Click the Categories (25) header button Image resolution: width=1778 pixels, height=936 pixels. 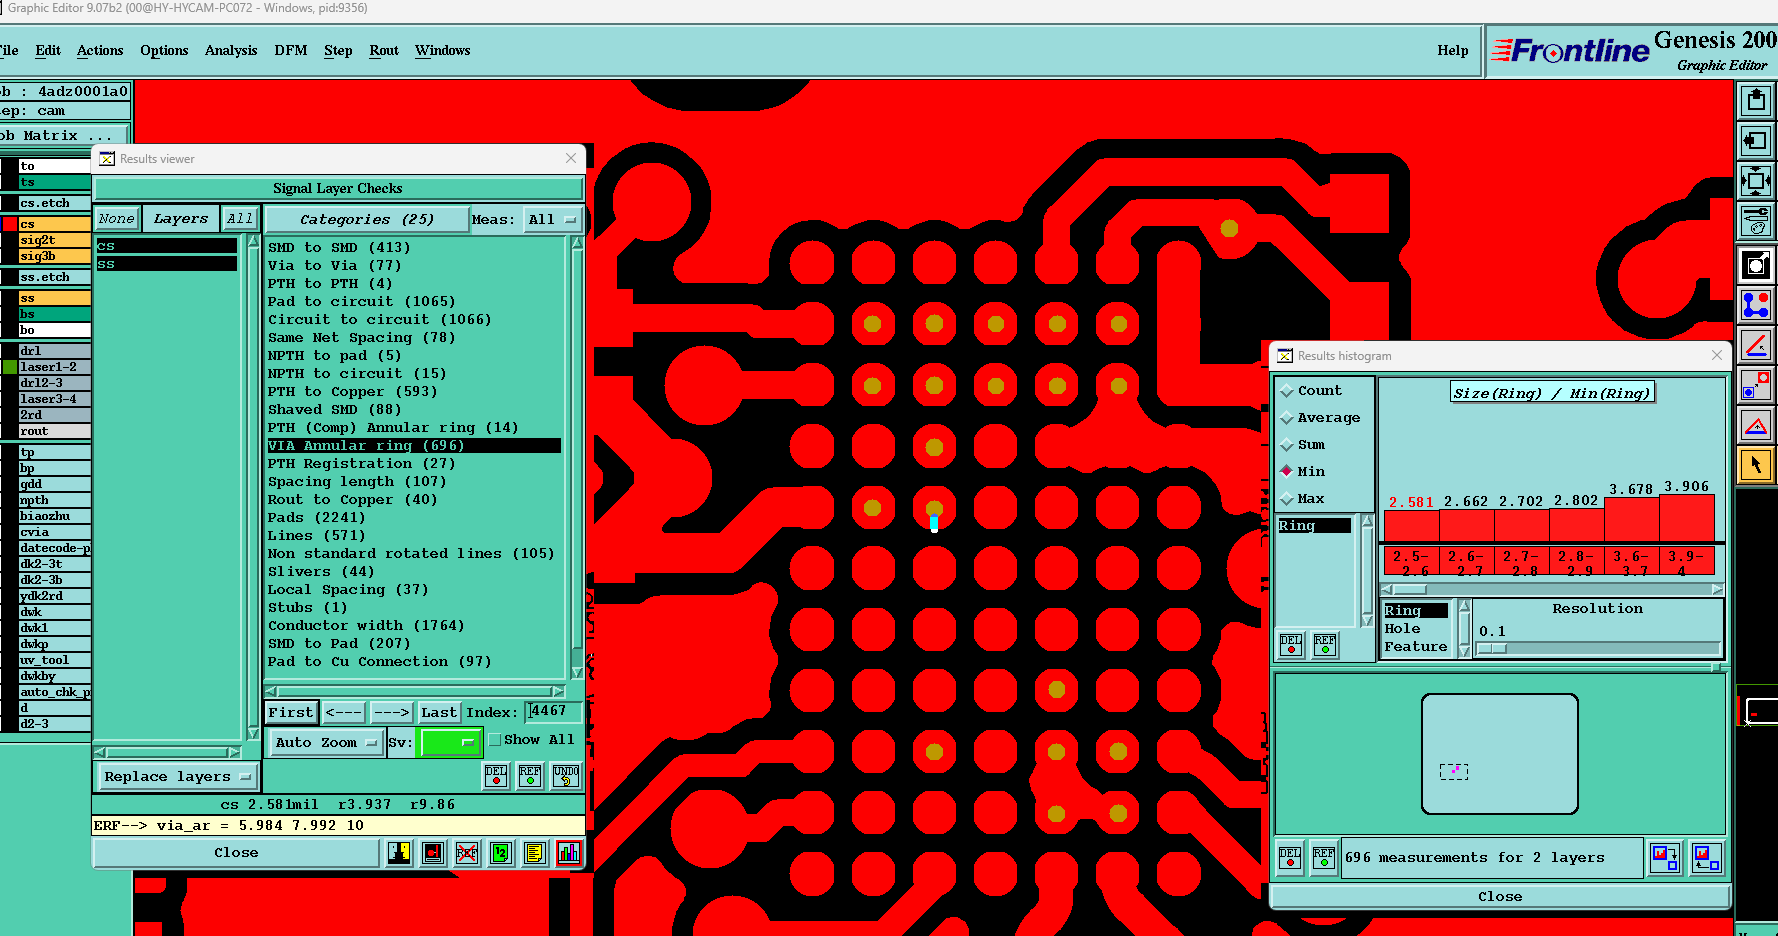[x=367, y=219]
